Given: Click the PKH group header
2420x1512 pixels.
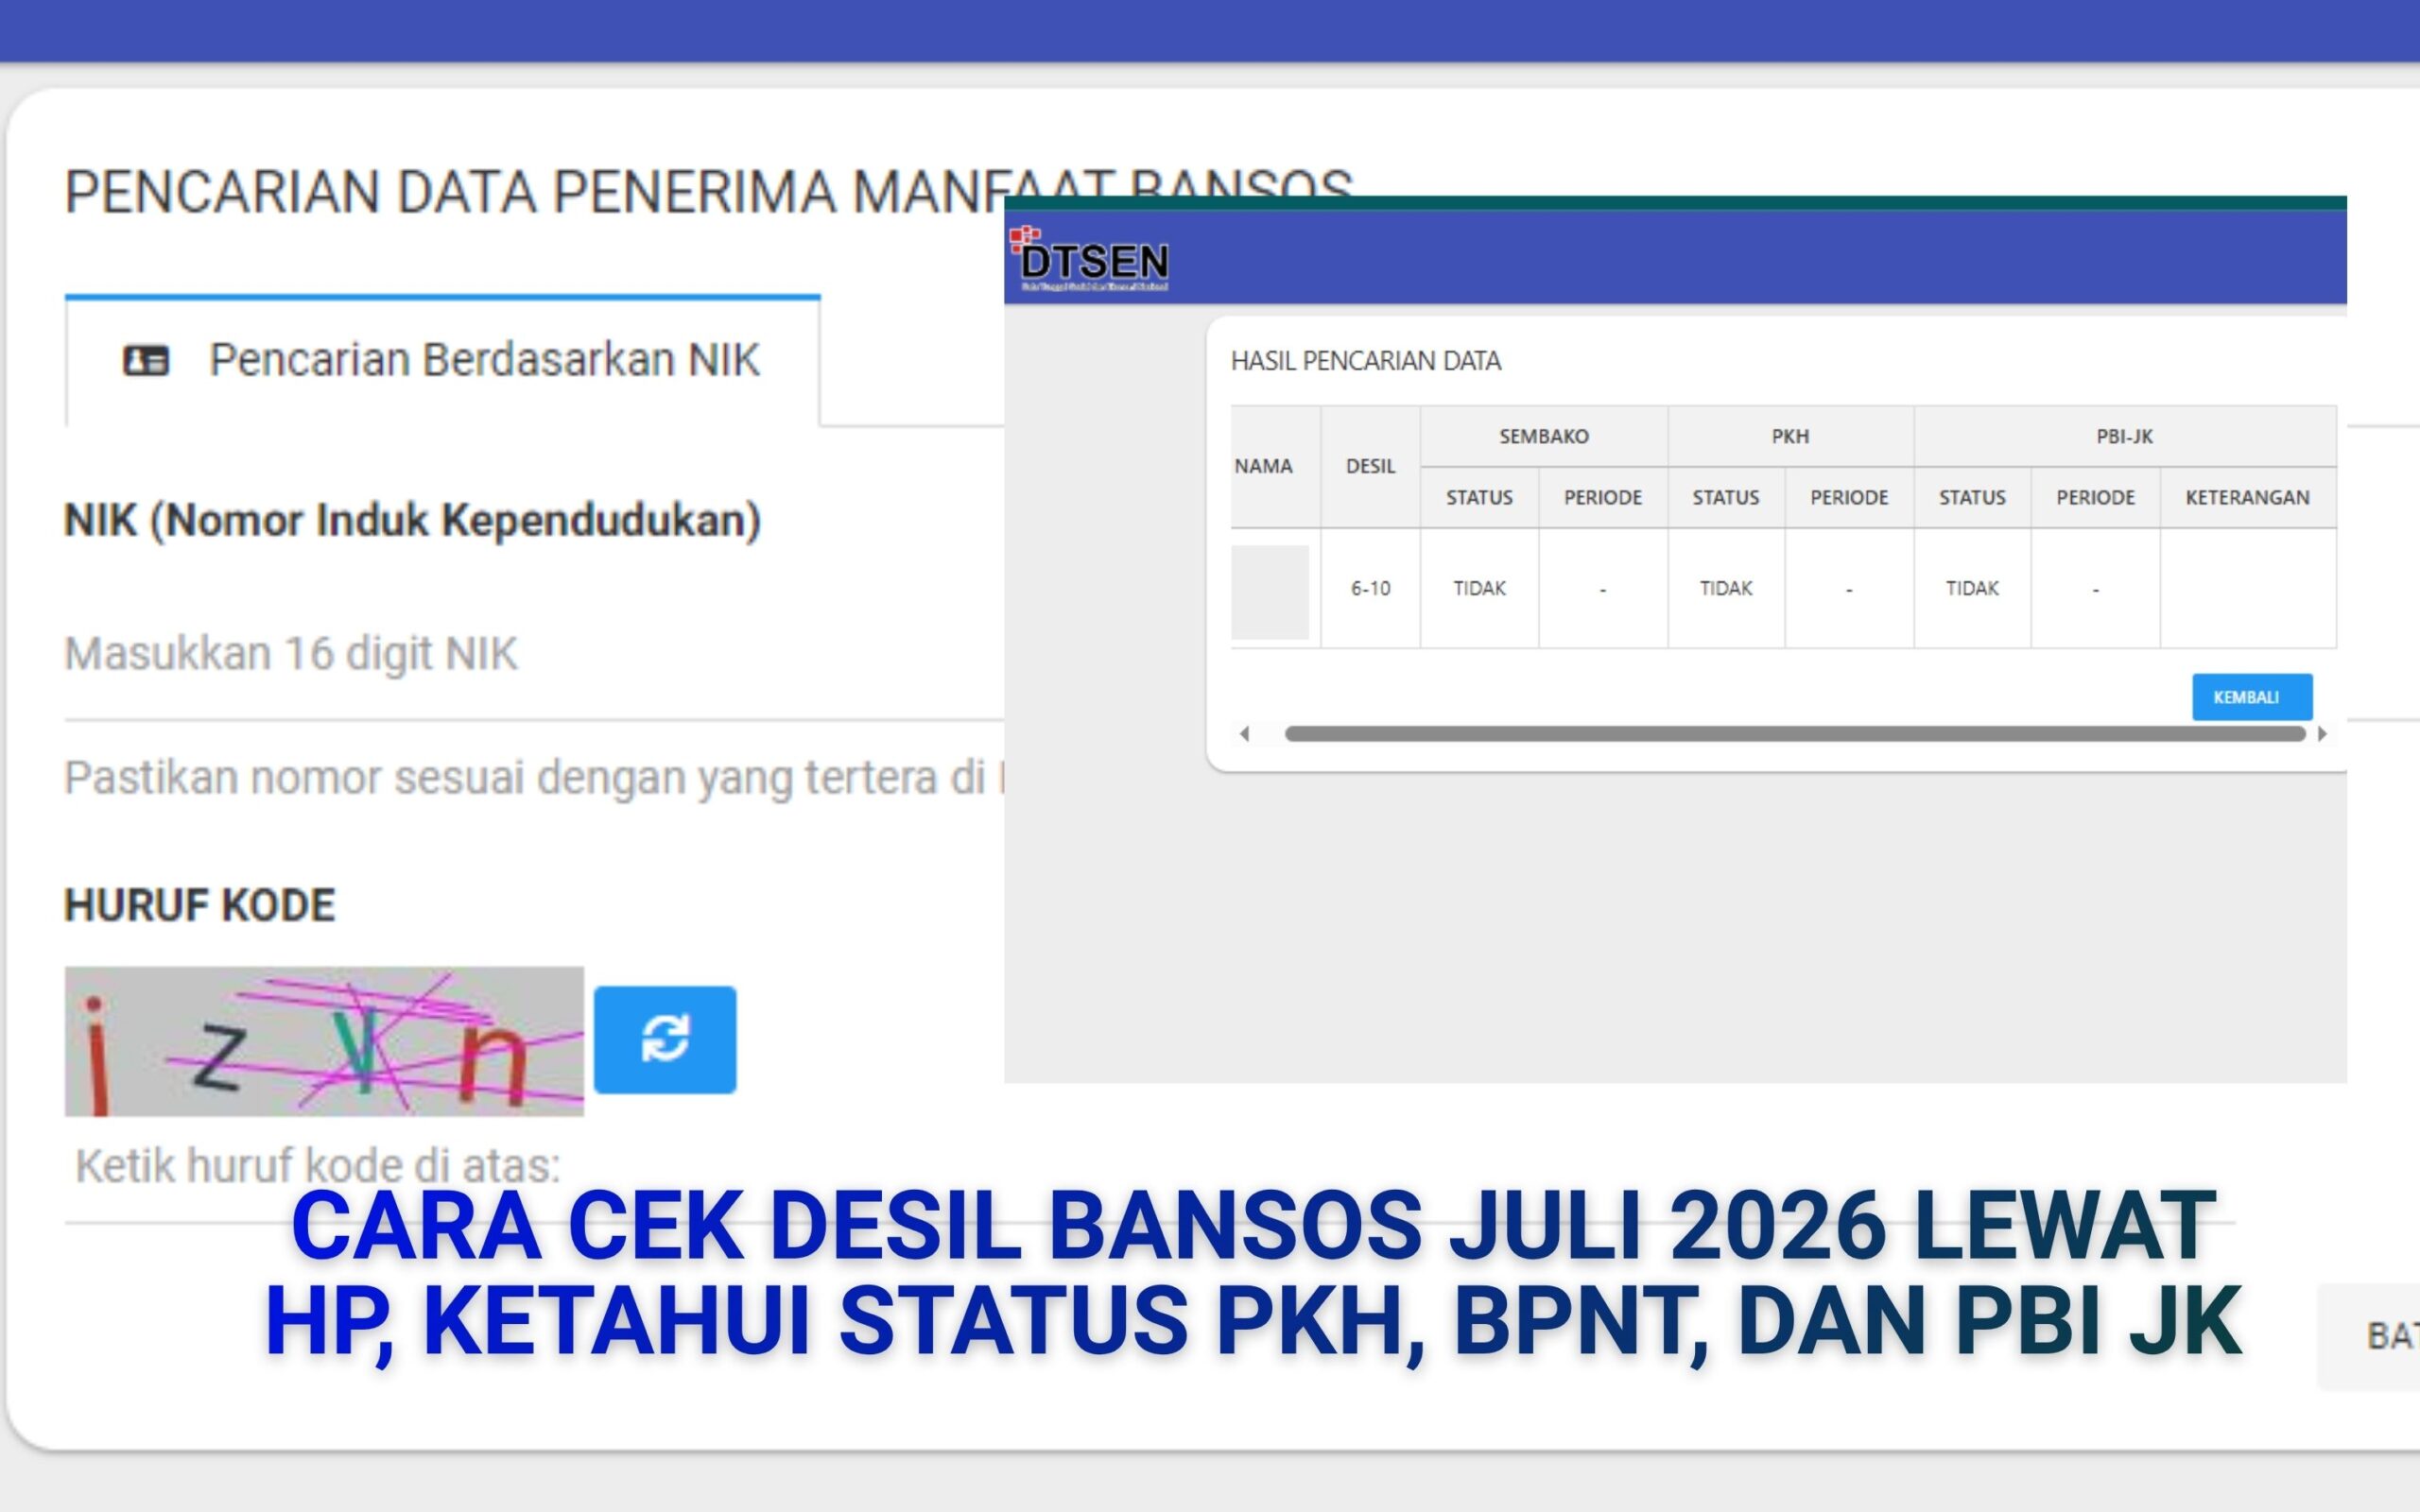Looking at the screenshot, I should (x=1790, y=436).
